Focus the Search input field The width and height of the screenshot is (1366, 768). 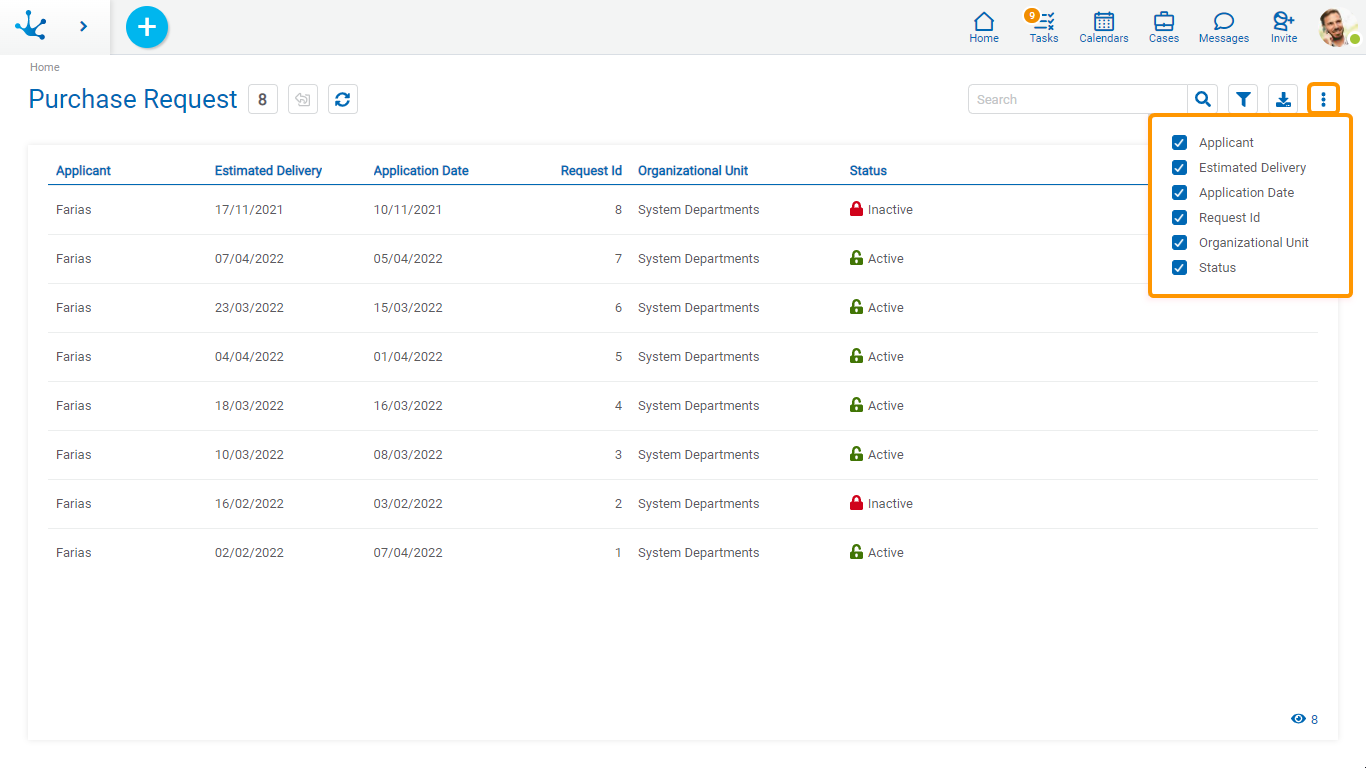1078,99
